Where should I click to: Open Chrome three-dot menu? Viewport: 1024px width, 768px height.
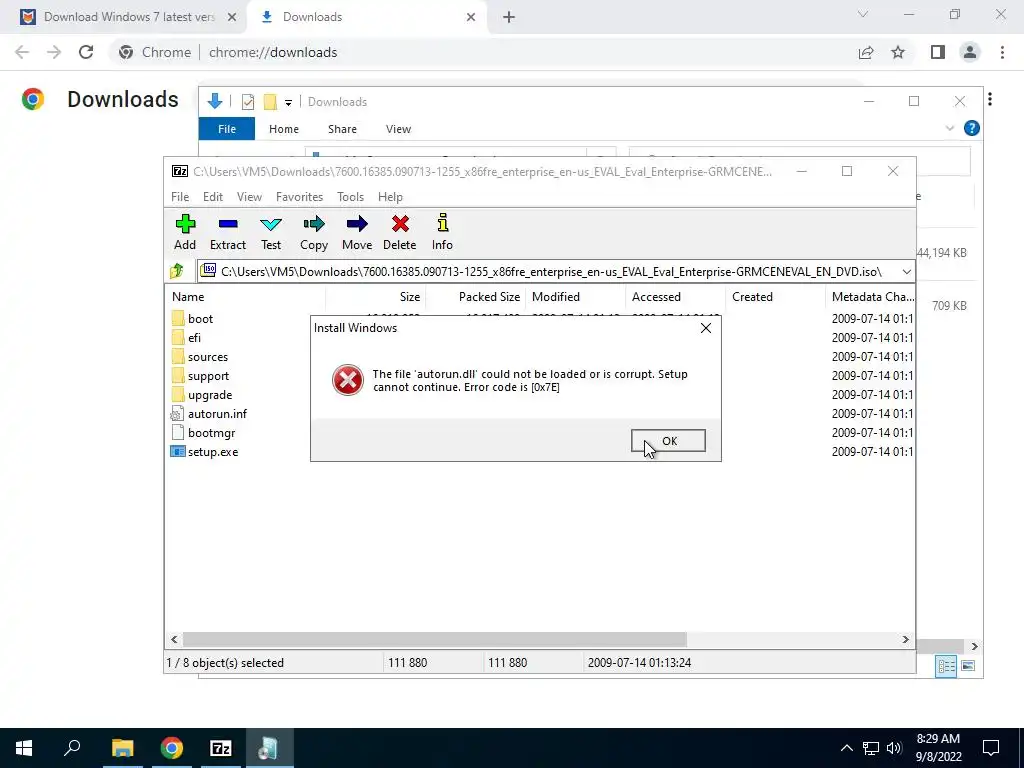[1002, 52]
